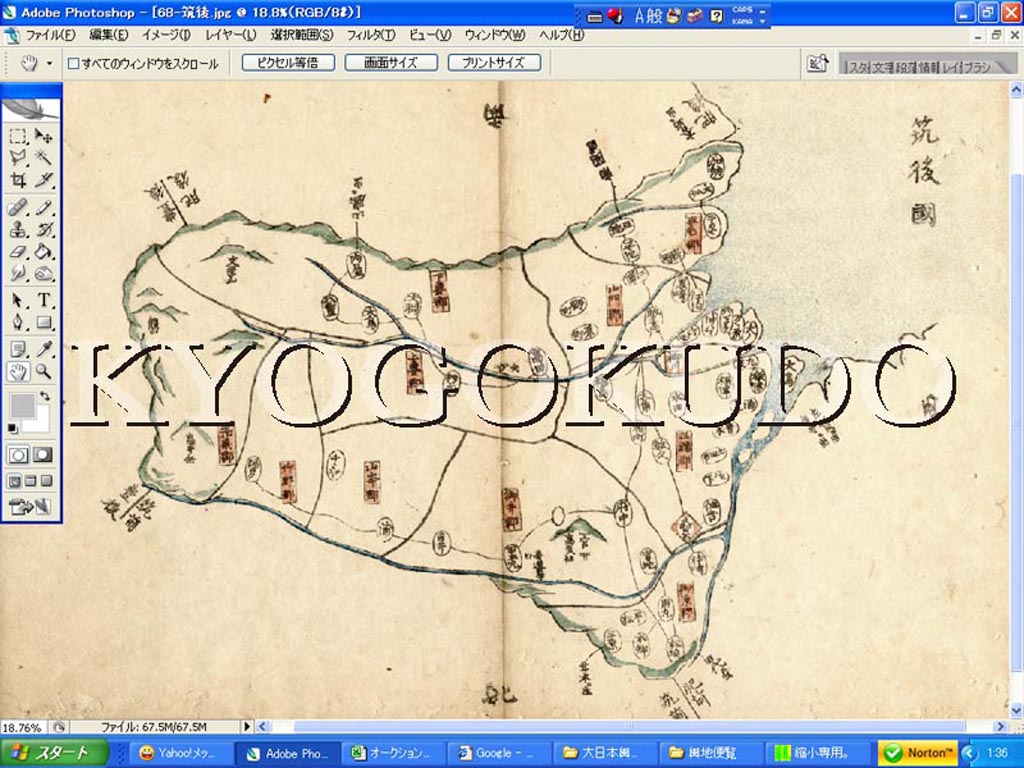Open the 段落 palette tab in the well
This screenshot has width=1024, height=768.
(906, 67)
